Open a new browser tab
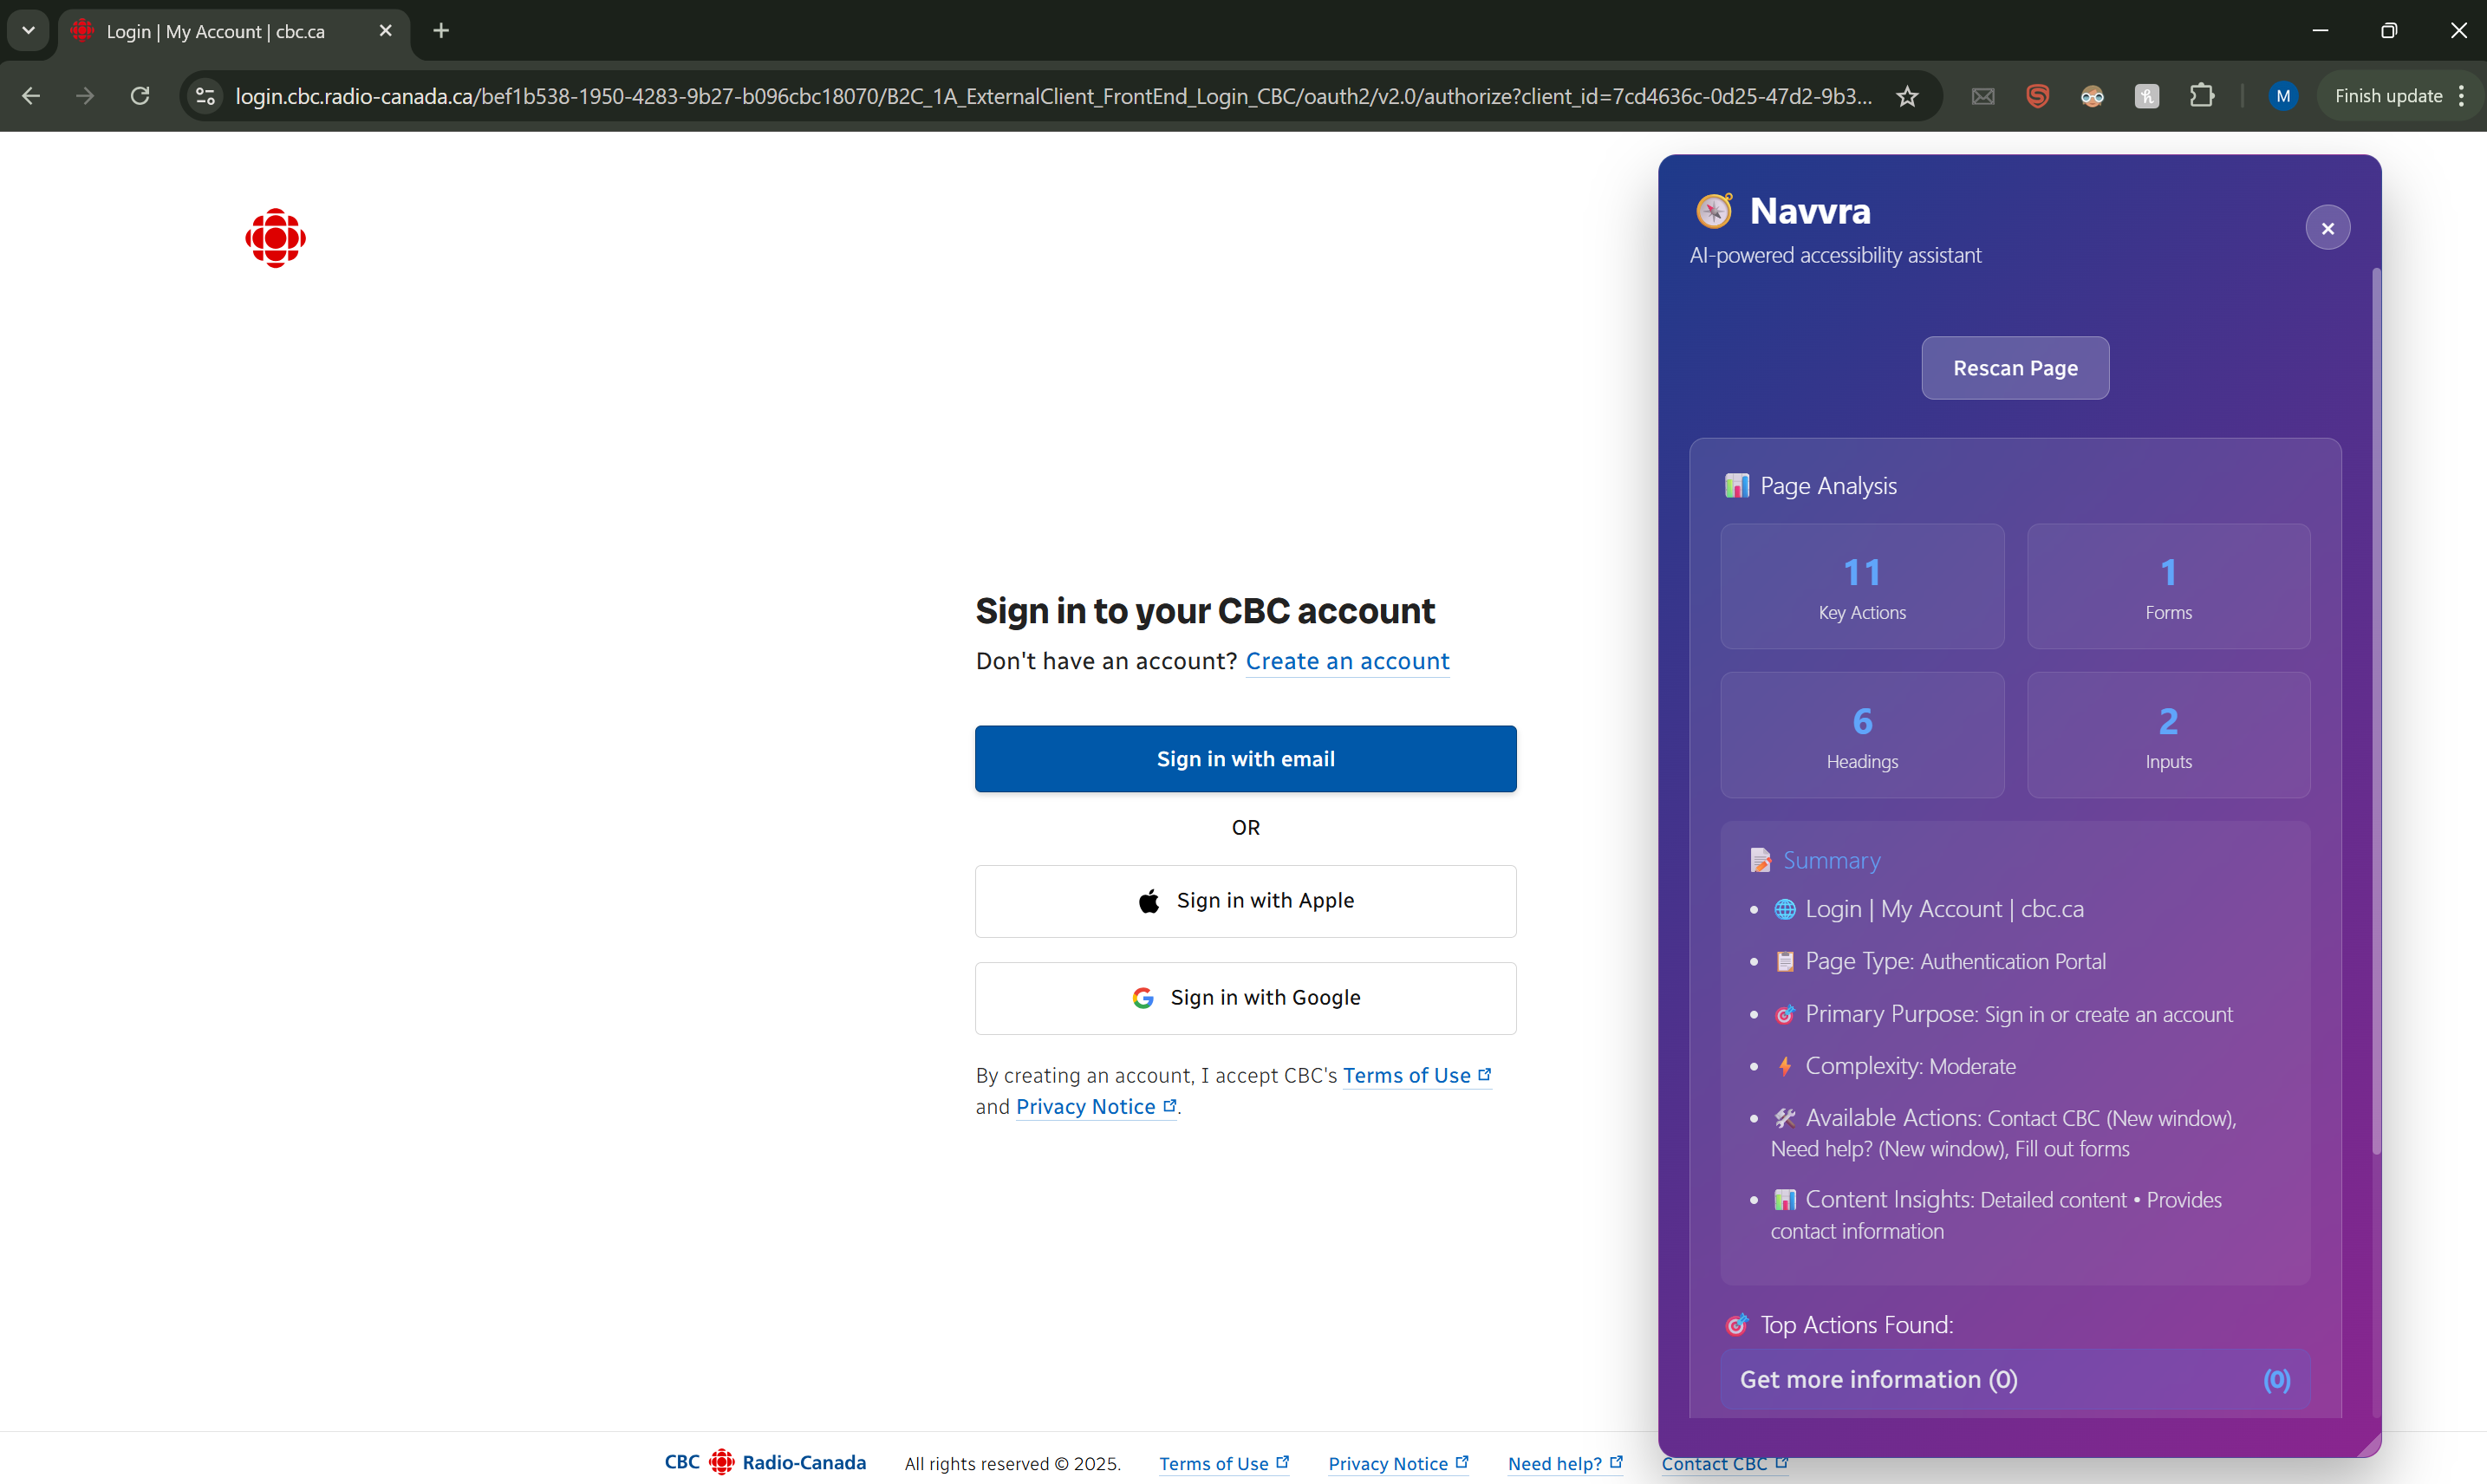Image resolution: width=2487 pixels, height=1484 pixels. (441, 31)
